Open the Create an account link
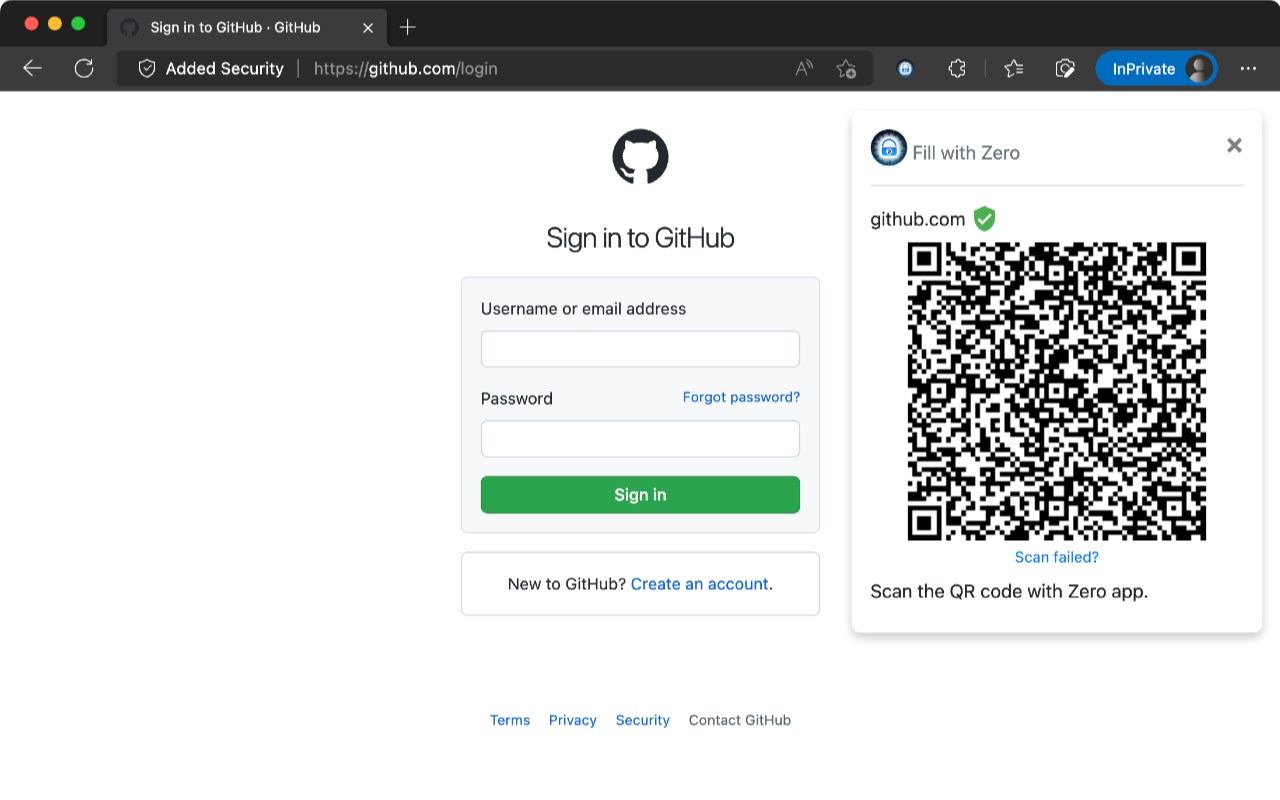The width and height of the screenshot is (1280, 800). (x=699, y=584)
